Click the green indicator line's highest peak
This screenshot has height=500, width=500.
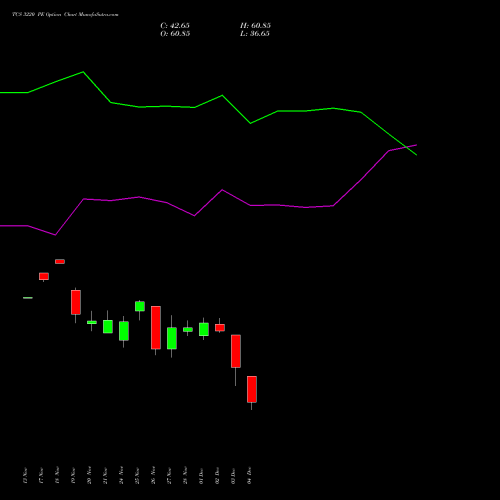click(x=83, y=72)
